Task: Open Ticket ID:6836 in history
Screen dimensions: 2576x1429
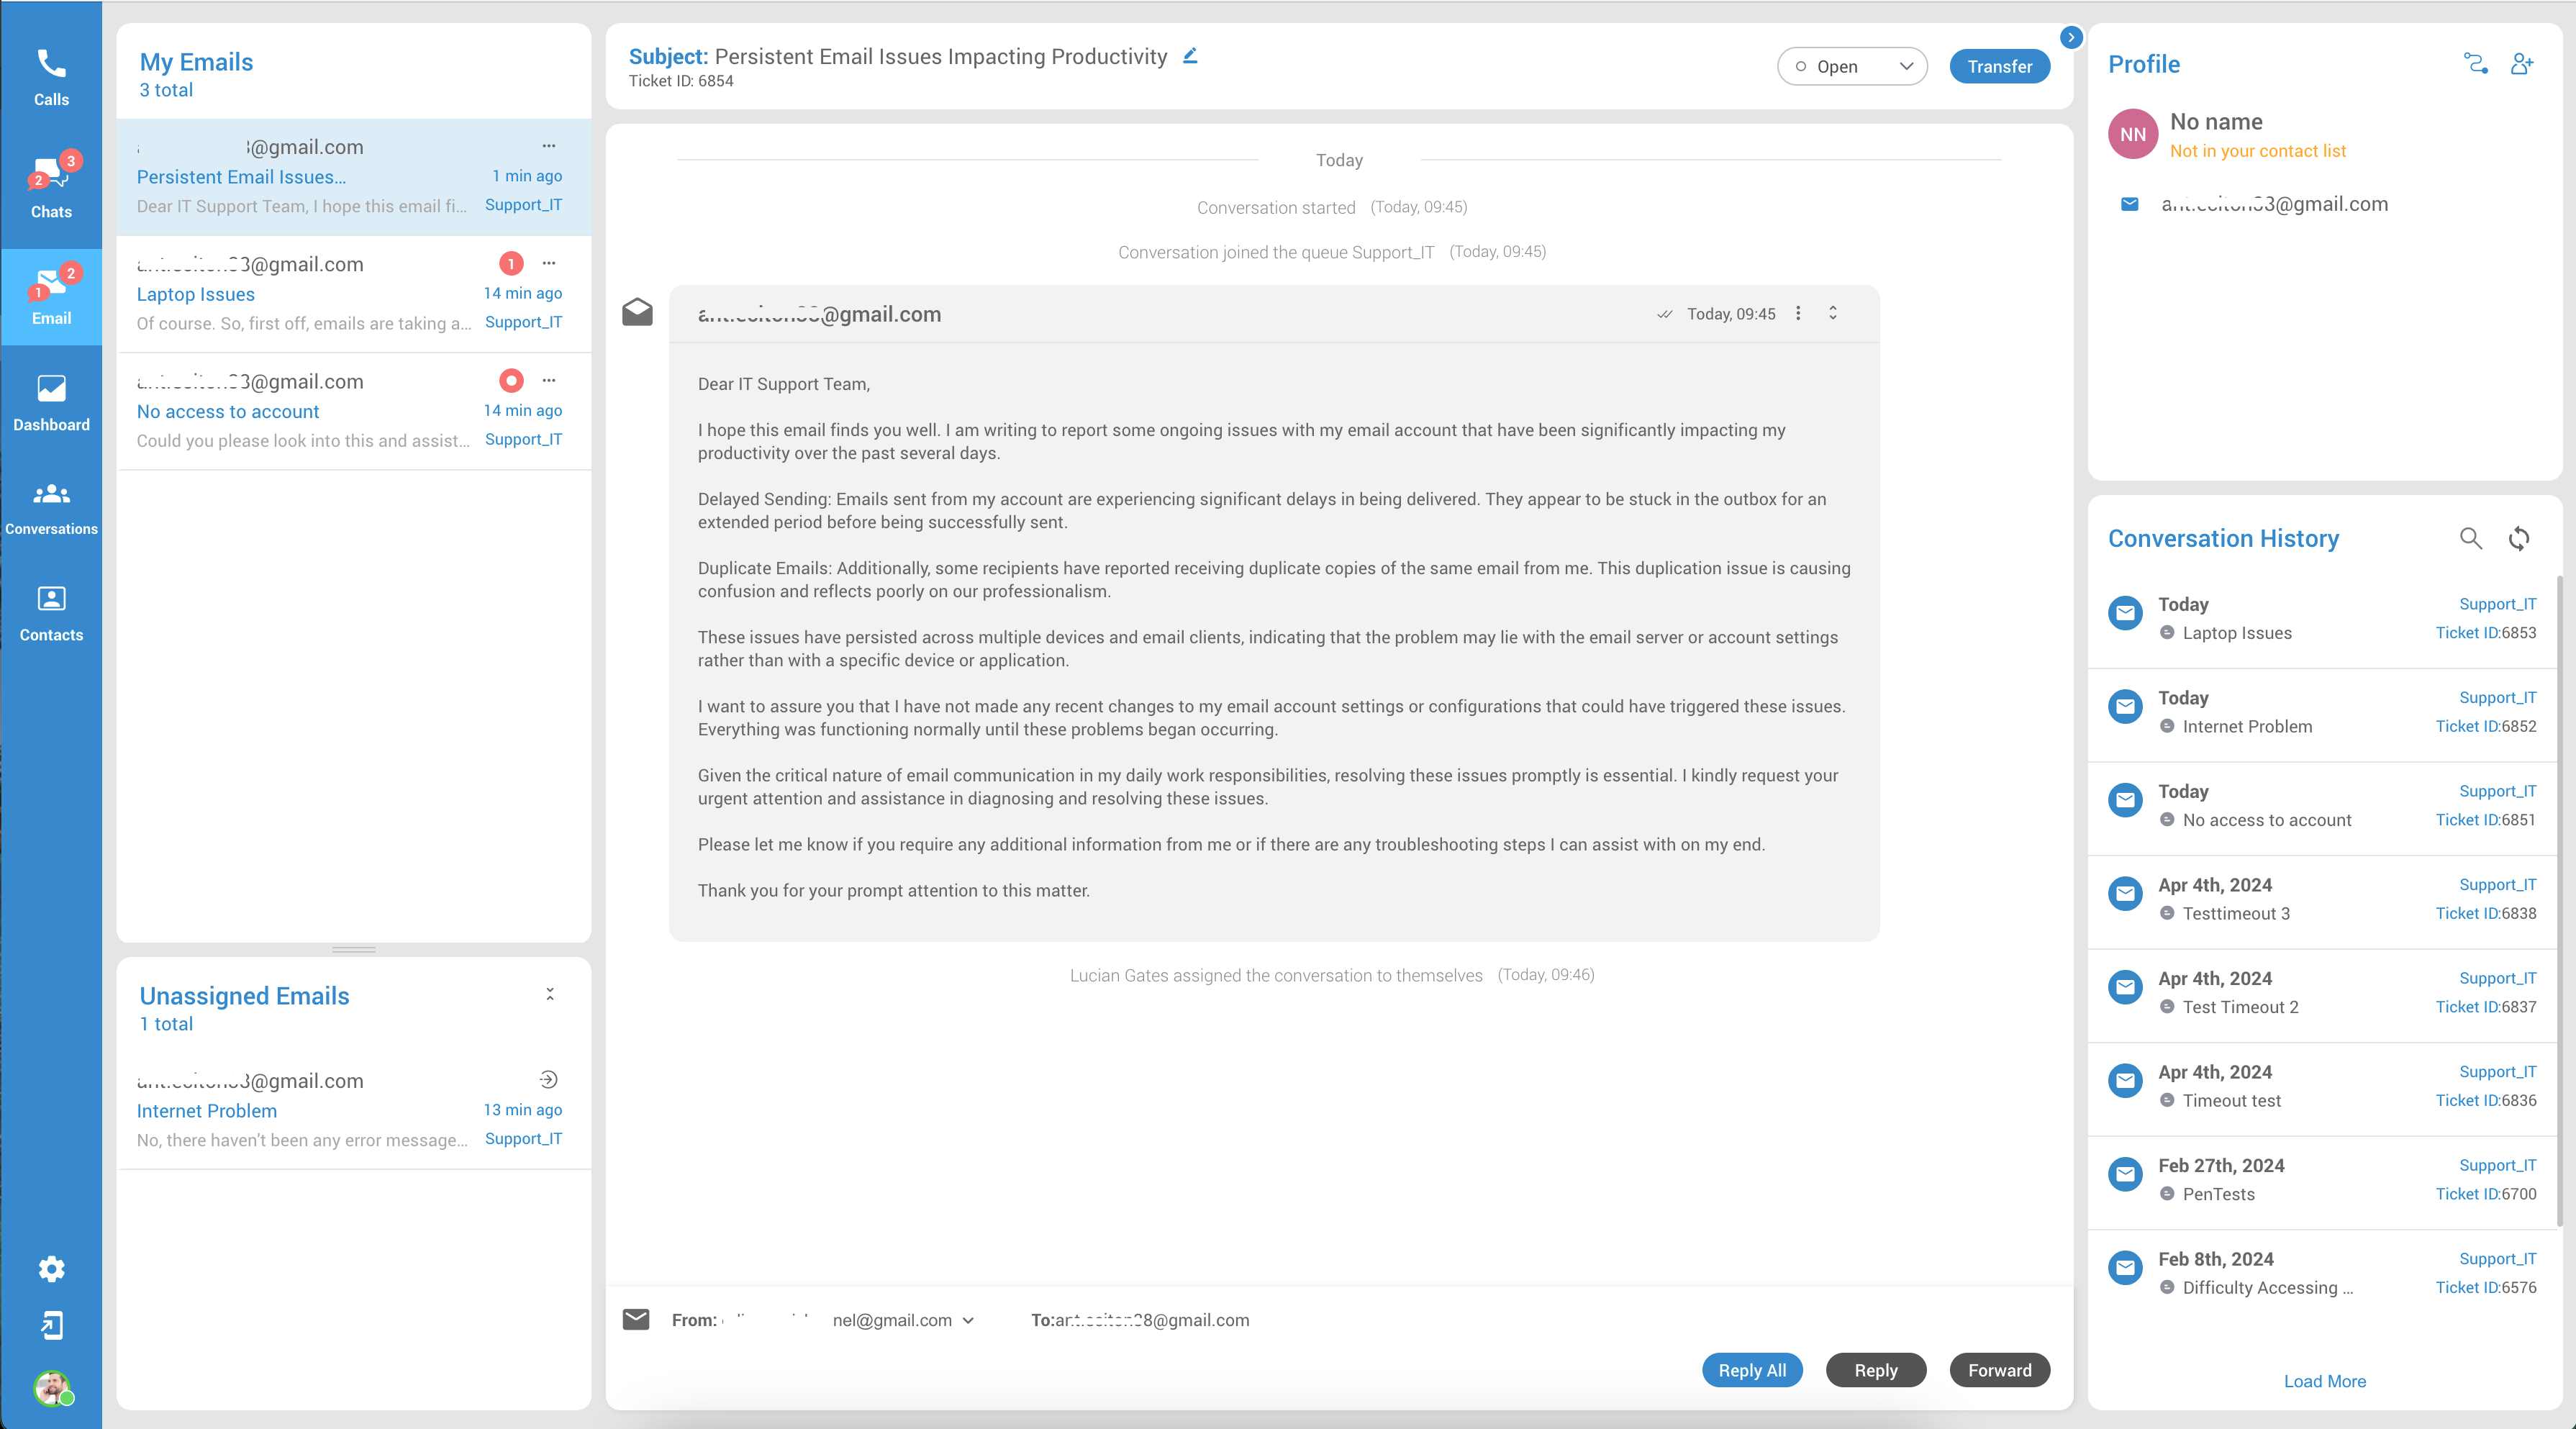Action: coord(2486,1100)
